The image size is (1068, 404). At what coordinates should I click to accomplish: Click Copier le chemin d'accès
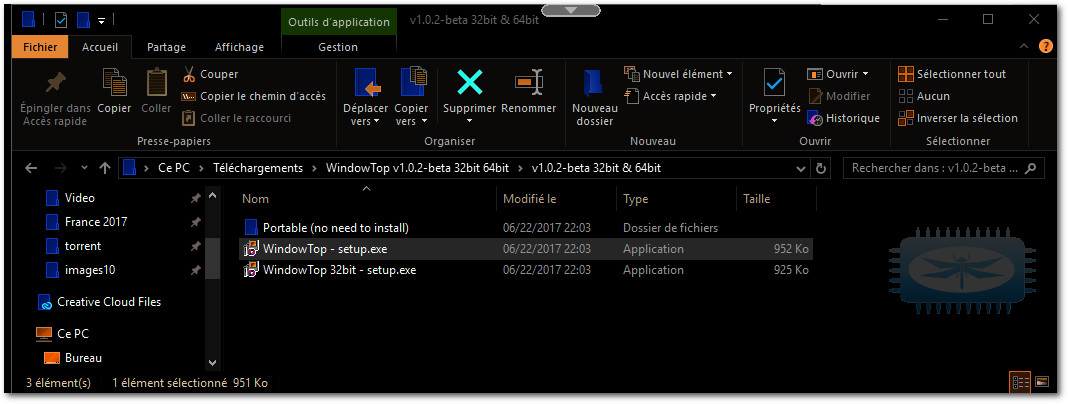point(254,96)
